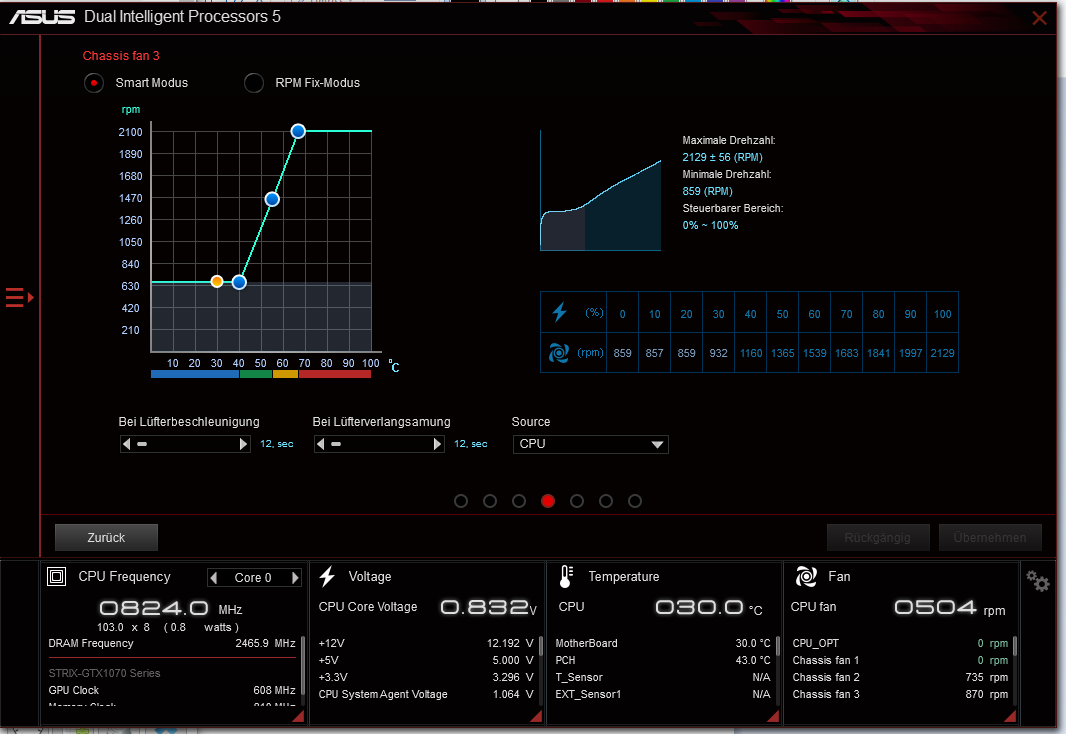Click the Temperature thermometer icon
The image size is (1066, 734).
click(x=566, y=576)
